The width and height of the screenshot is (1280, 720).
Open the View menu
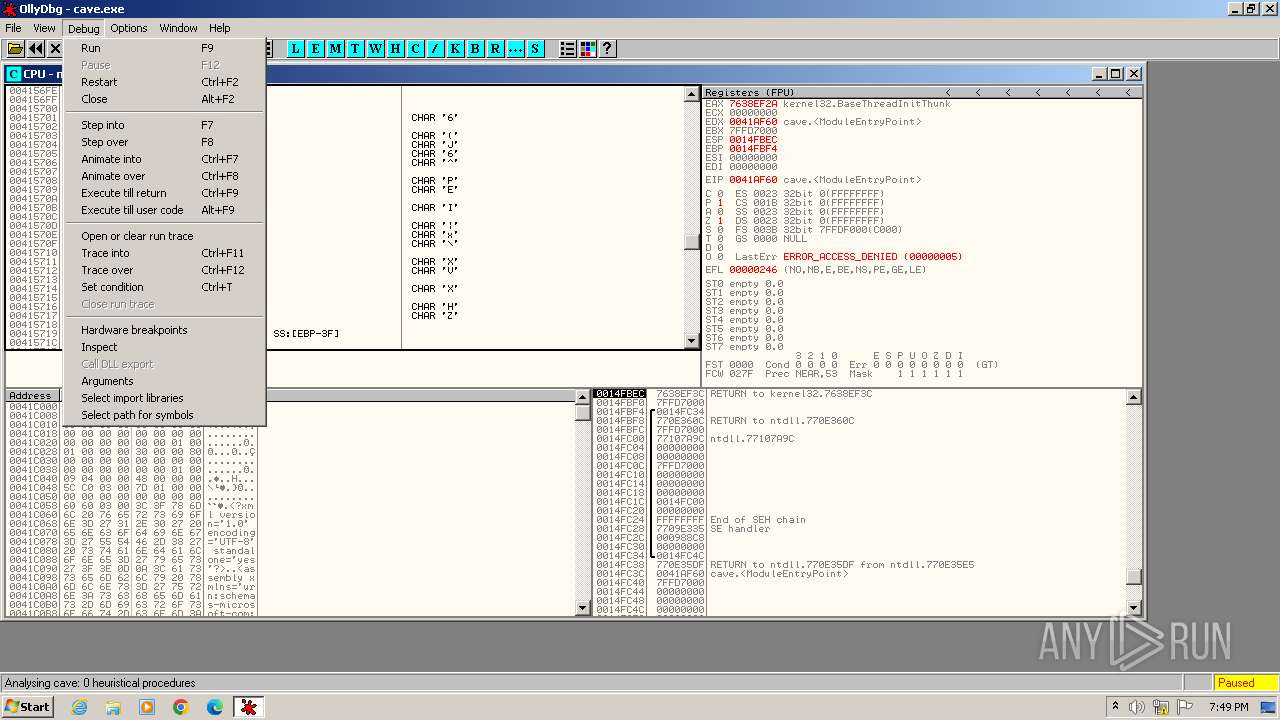pyautogui.click(x=44, y=28)
